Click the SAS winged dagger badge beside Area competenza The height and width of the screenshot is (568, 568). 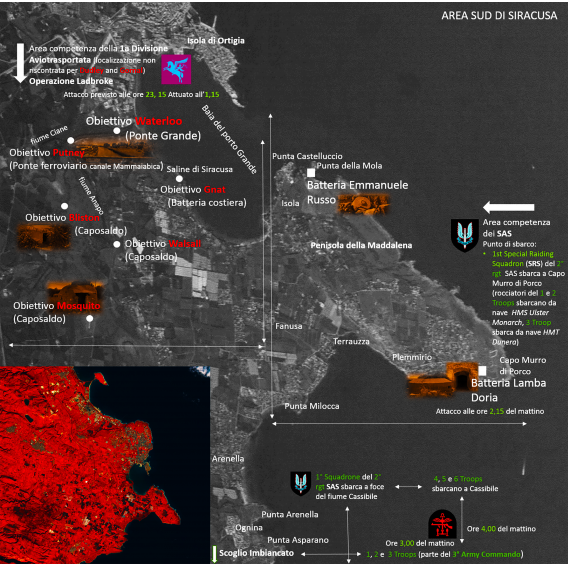coord(465,235)
